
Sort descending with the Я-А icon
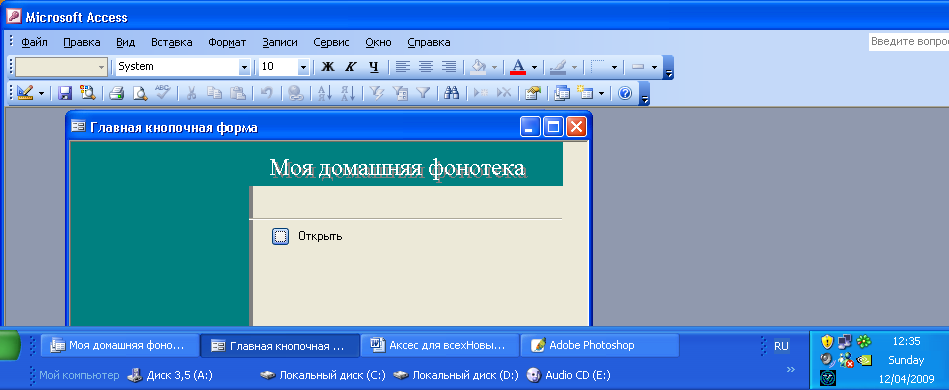347,93
